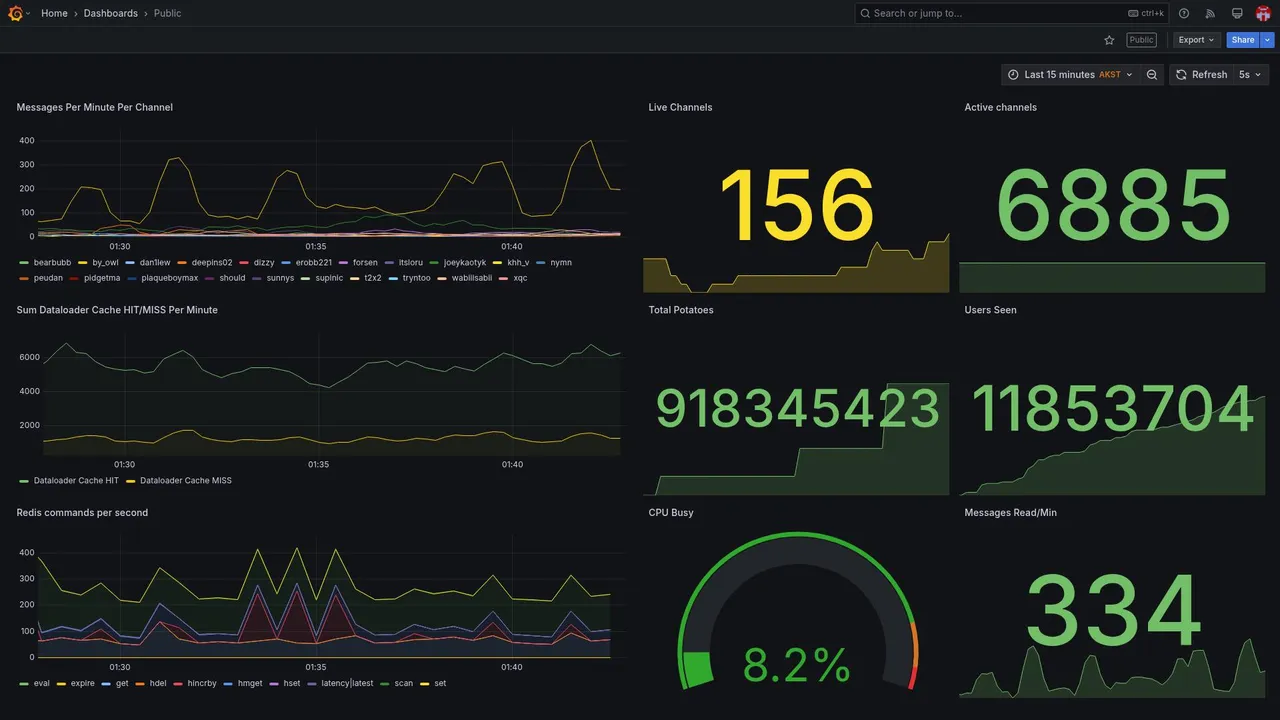Open the Export dropdown menu
The image size is (1280, 720).
(1196, 40)
